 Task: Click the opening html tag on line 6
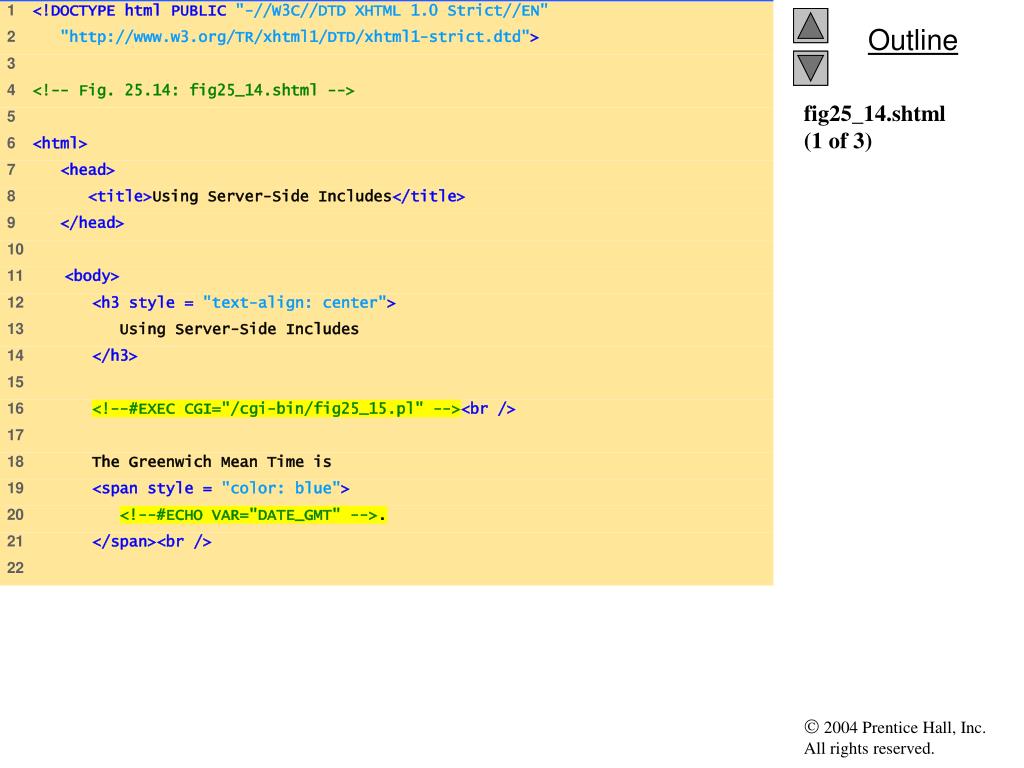(59, 143)
